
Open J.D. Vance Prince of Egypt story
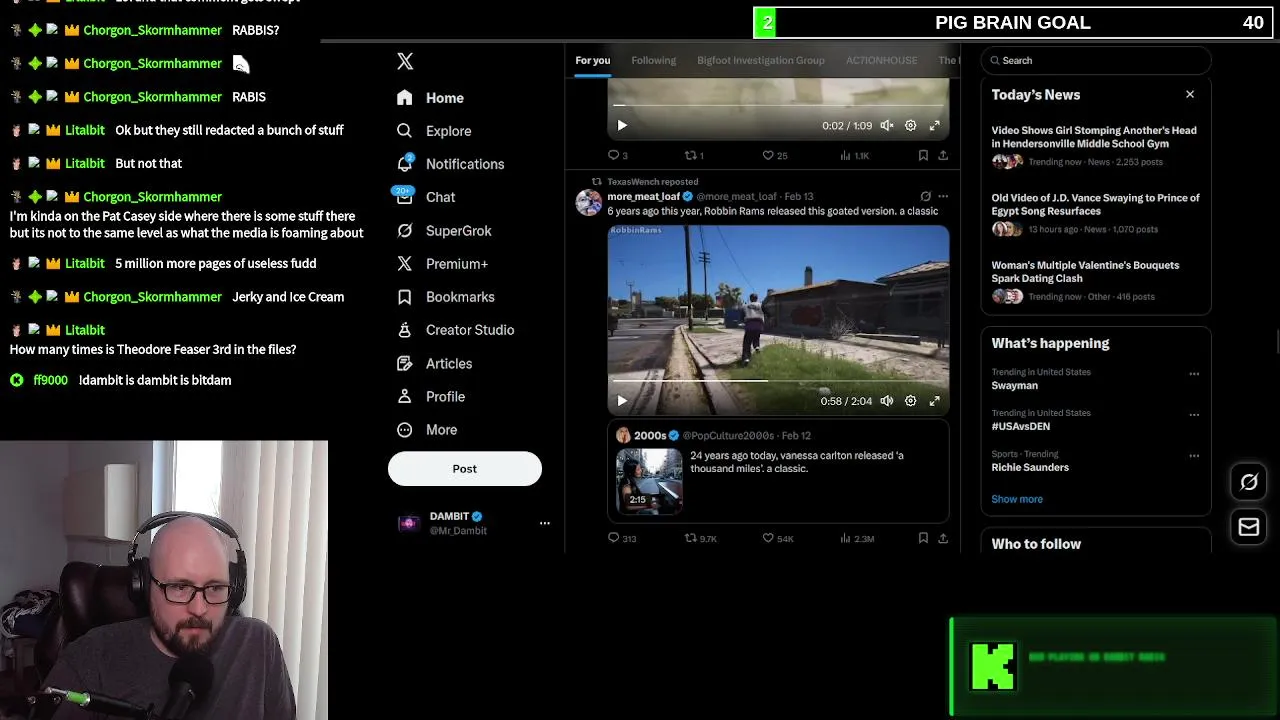(x=1096, y=214)
